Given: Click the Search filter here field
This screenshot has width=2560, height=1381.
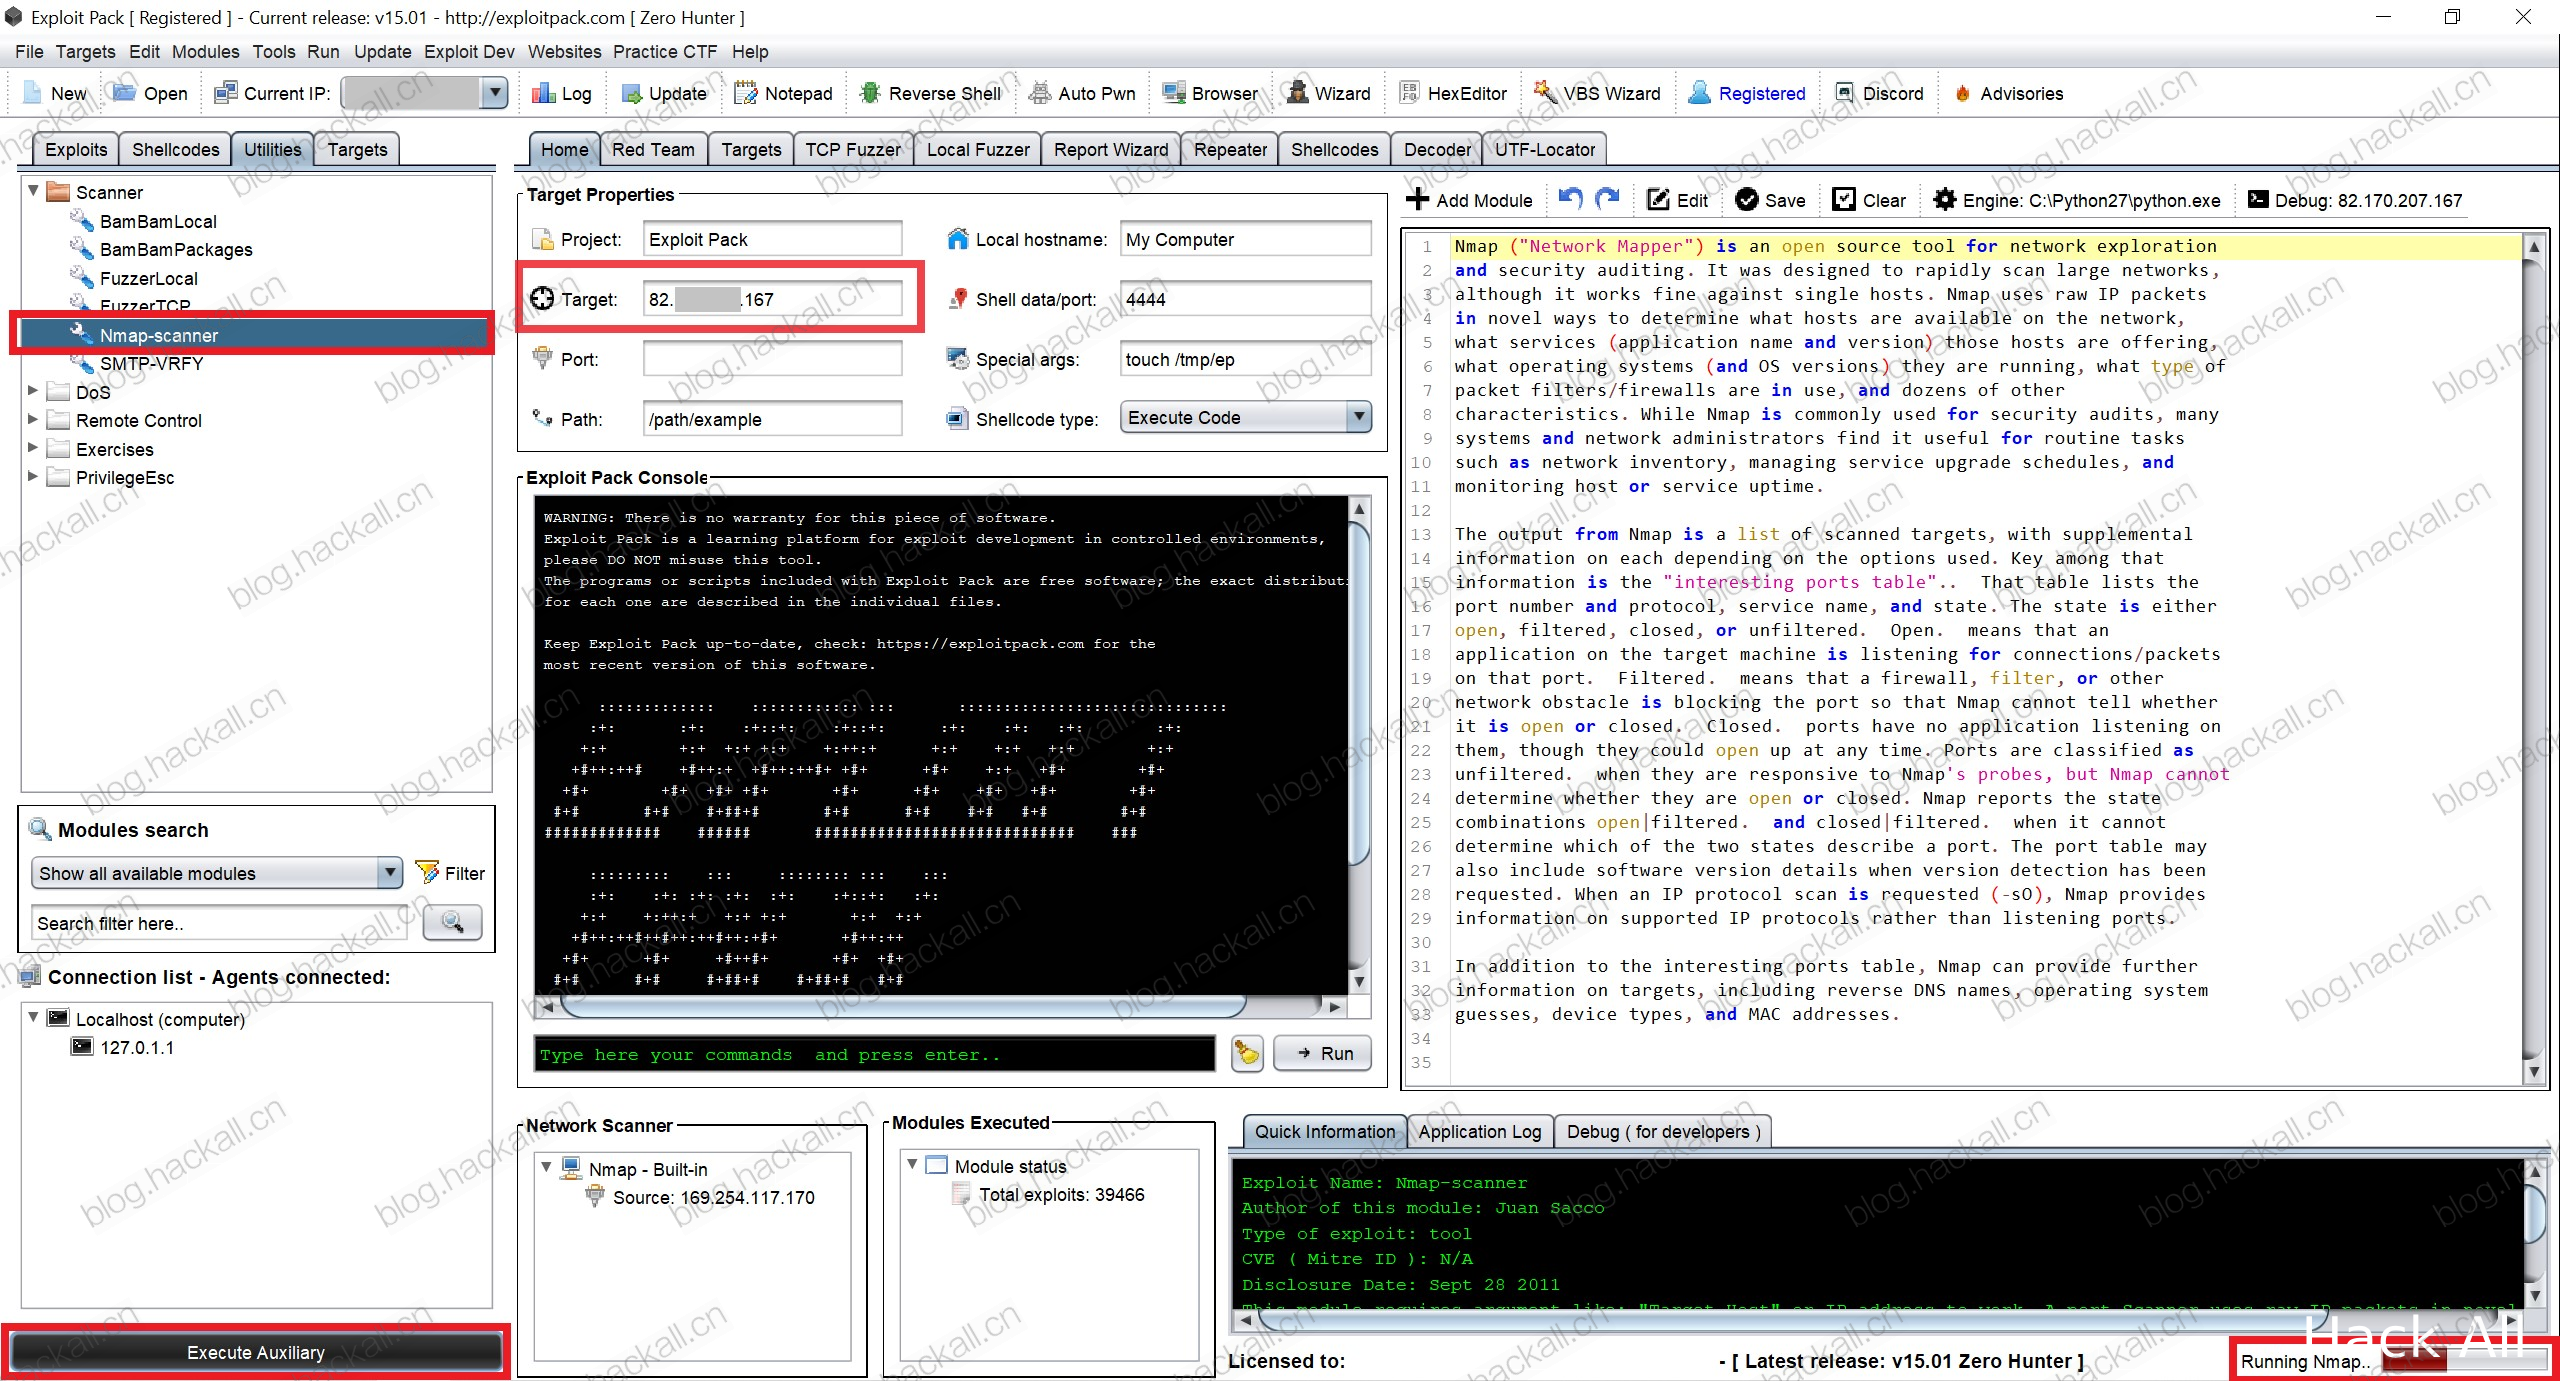Looking at the screenshot, I should pyautogui.click(x=220, y=923).
